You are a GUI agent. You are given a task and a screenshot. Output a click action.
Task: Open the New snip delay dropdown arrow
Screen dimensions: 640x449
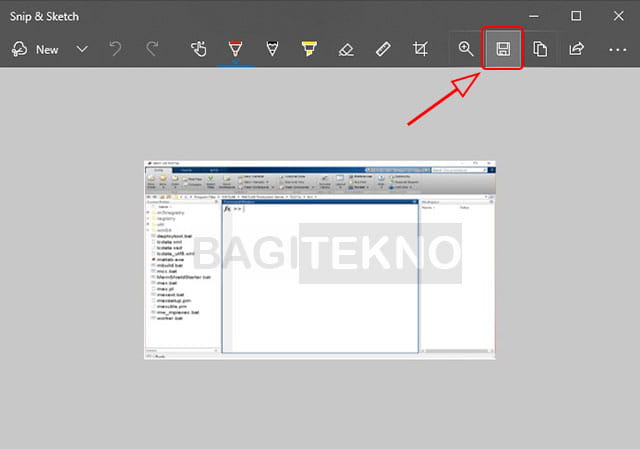(x=82, y=49)
